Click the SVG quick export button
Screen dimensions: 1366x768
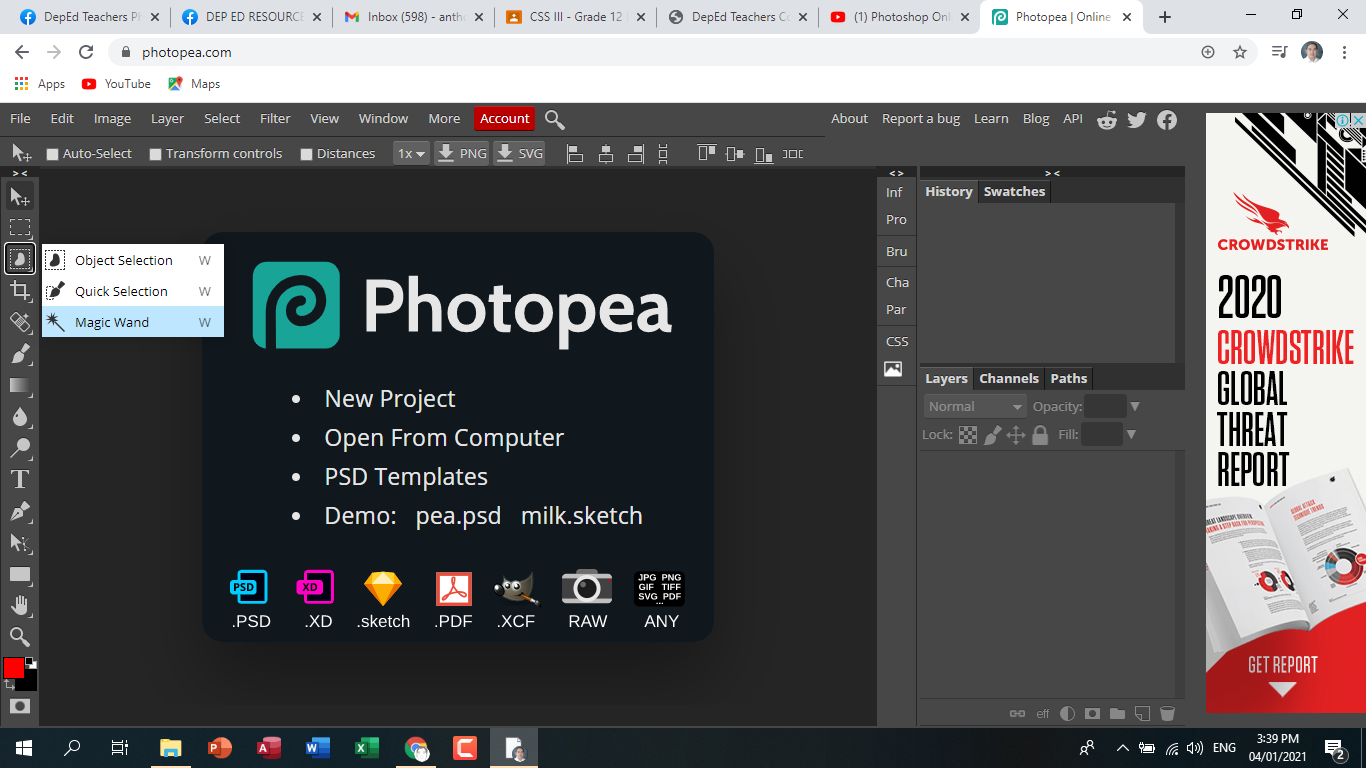click(519, 153)
